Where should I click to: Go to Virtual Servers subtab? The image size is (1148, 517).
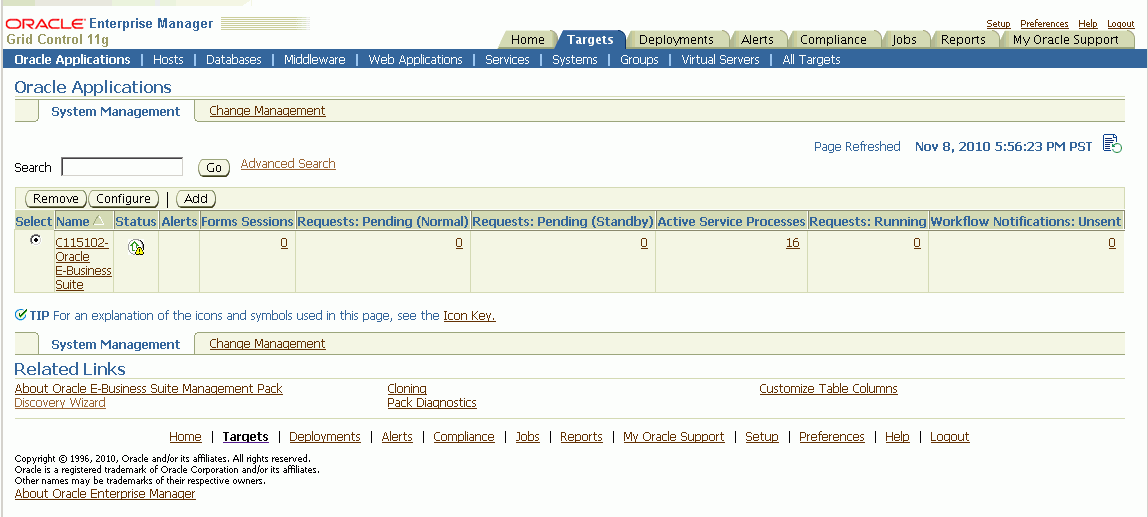(x=720, y=59)
